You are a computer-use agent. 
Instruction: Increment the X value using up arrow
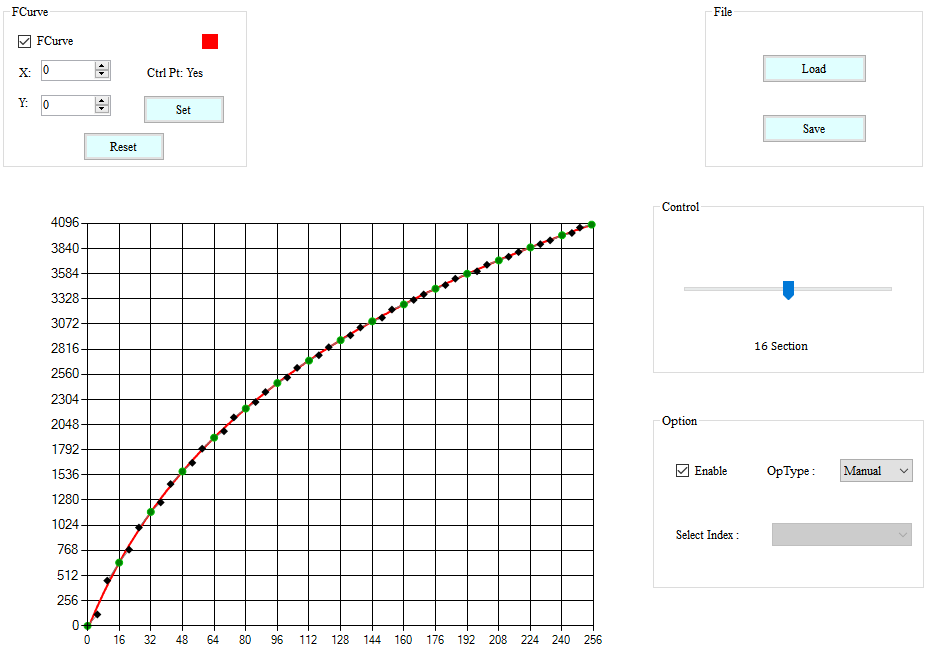click(x=104, y=66)
